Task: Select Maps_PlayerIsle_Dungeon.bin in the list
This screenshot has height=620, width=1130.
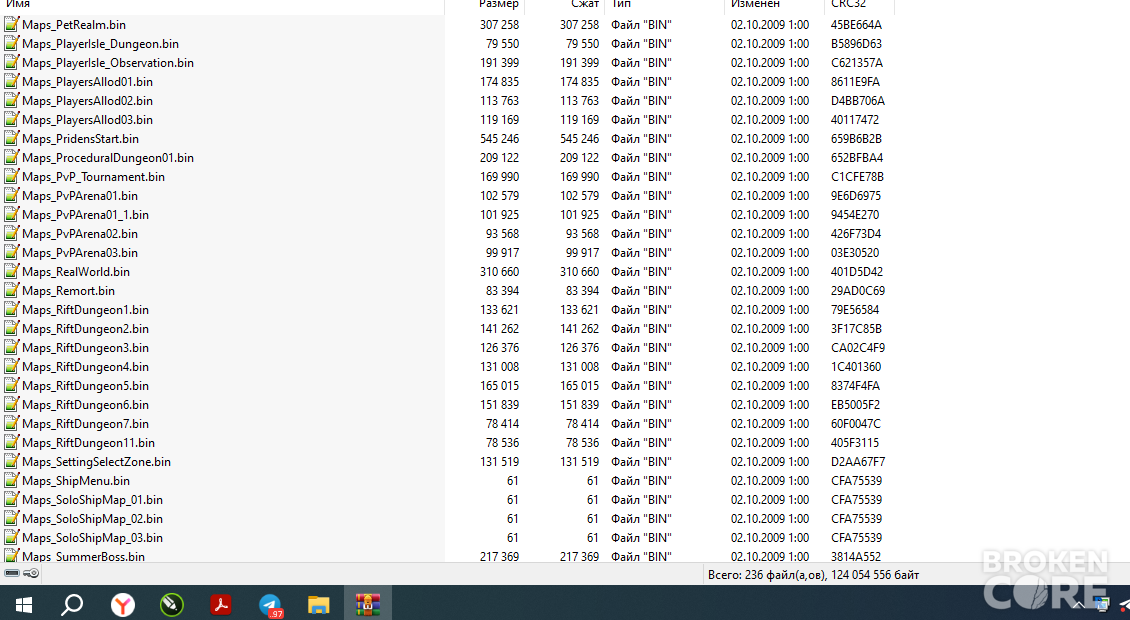Action: tap(100, 44)
